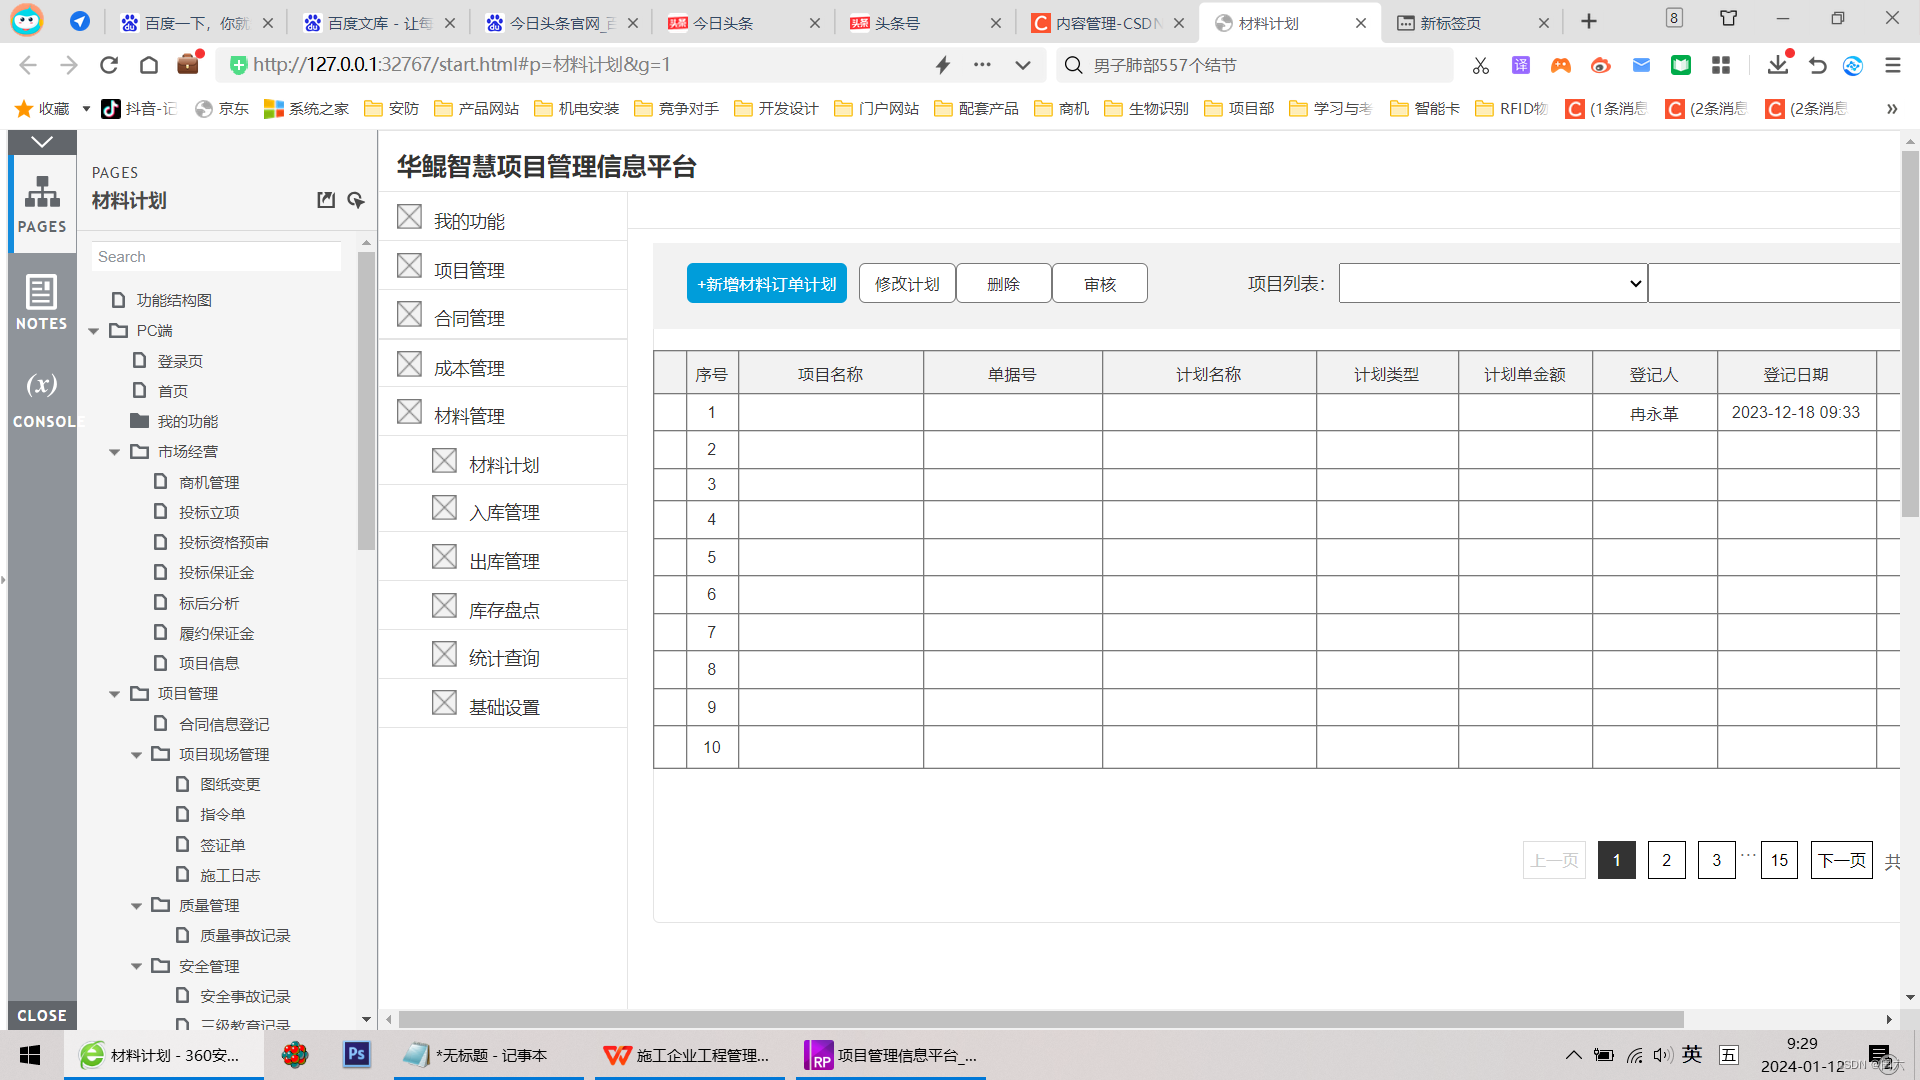
Task: Click the horizontal scrollbar at bottom
Action: pos(1040,1019)
